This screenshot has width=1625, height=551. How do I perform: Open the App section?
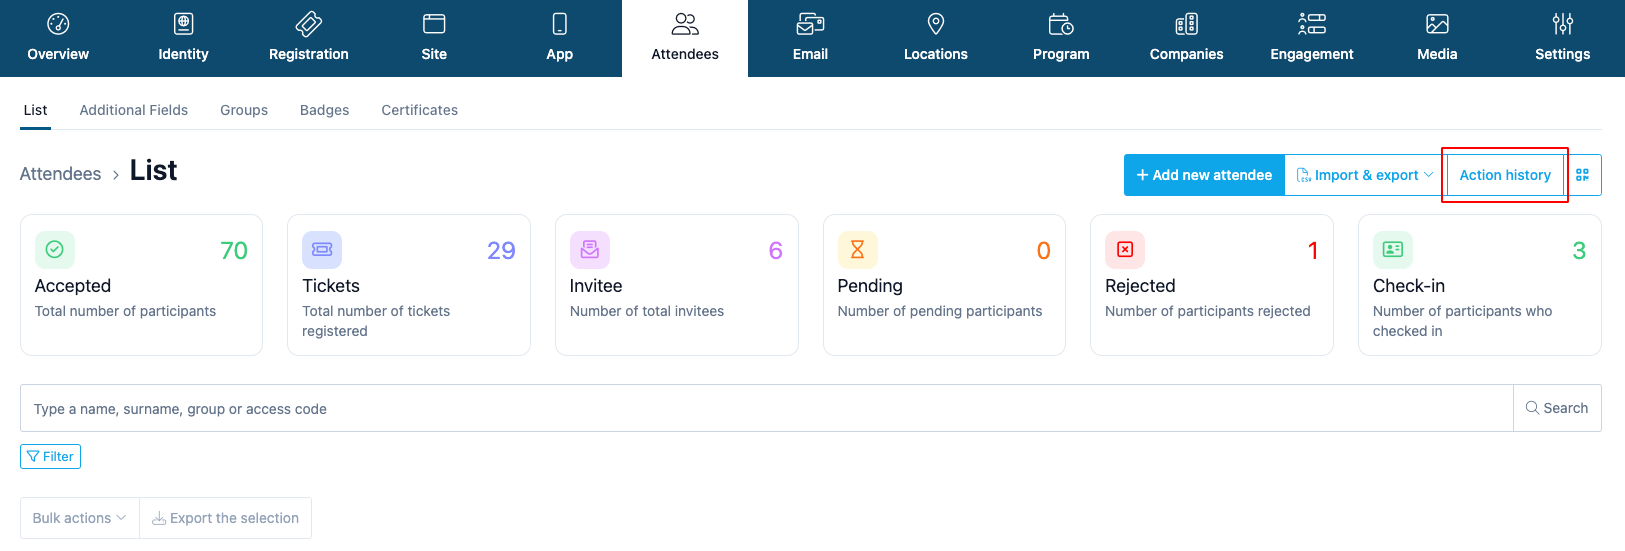[x=560, y=38]
